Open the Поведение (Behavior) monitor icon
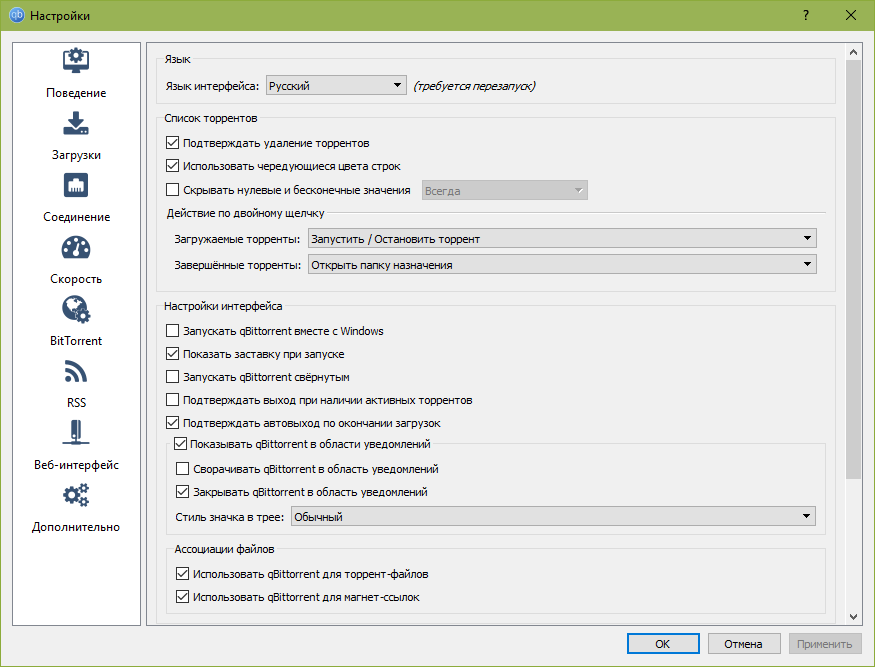The image size is (875, 667). [x=76, y=60]
